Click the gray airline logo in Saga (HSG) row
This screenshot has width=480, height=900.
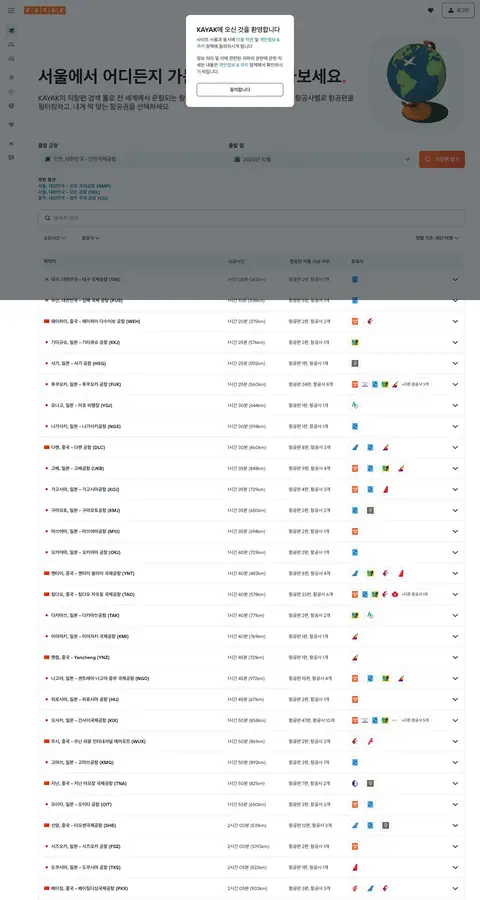(355, 363)
